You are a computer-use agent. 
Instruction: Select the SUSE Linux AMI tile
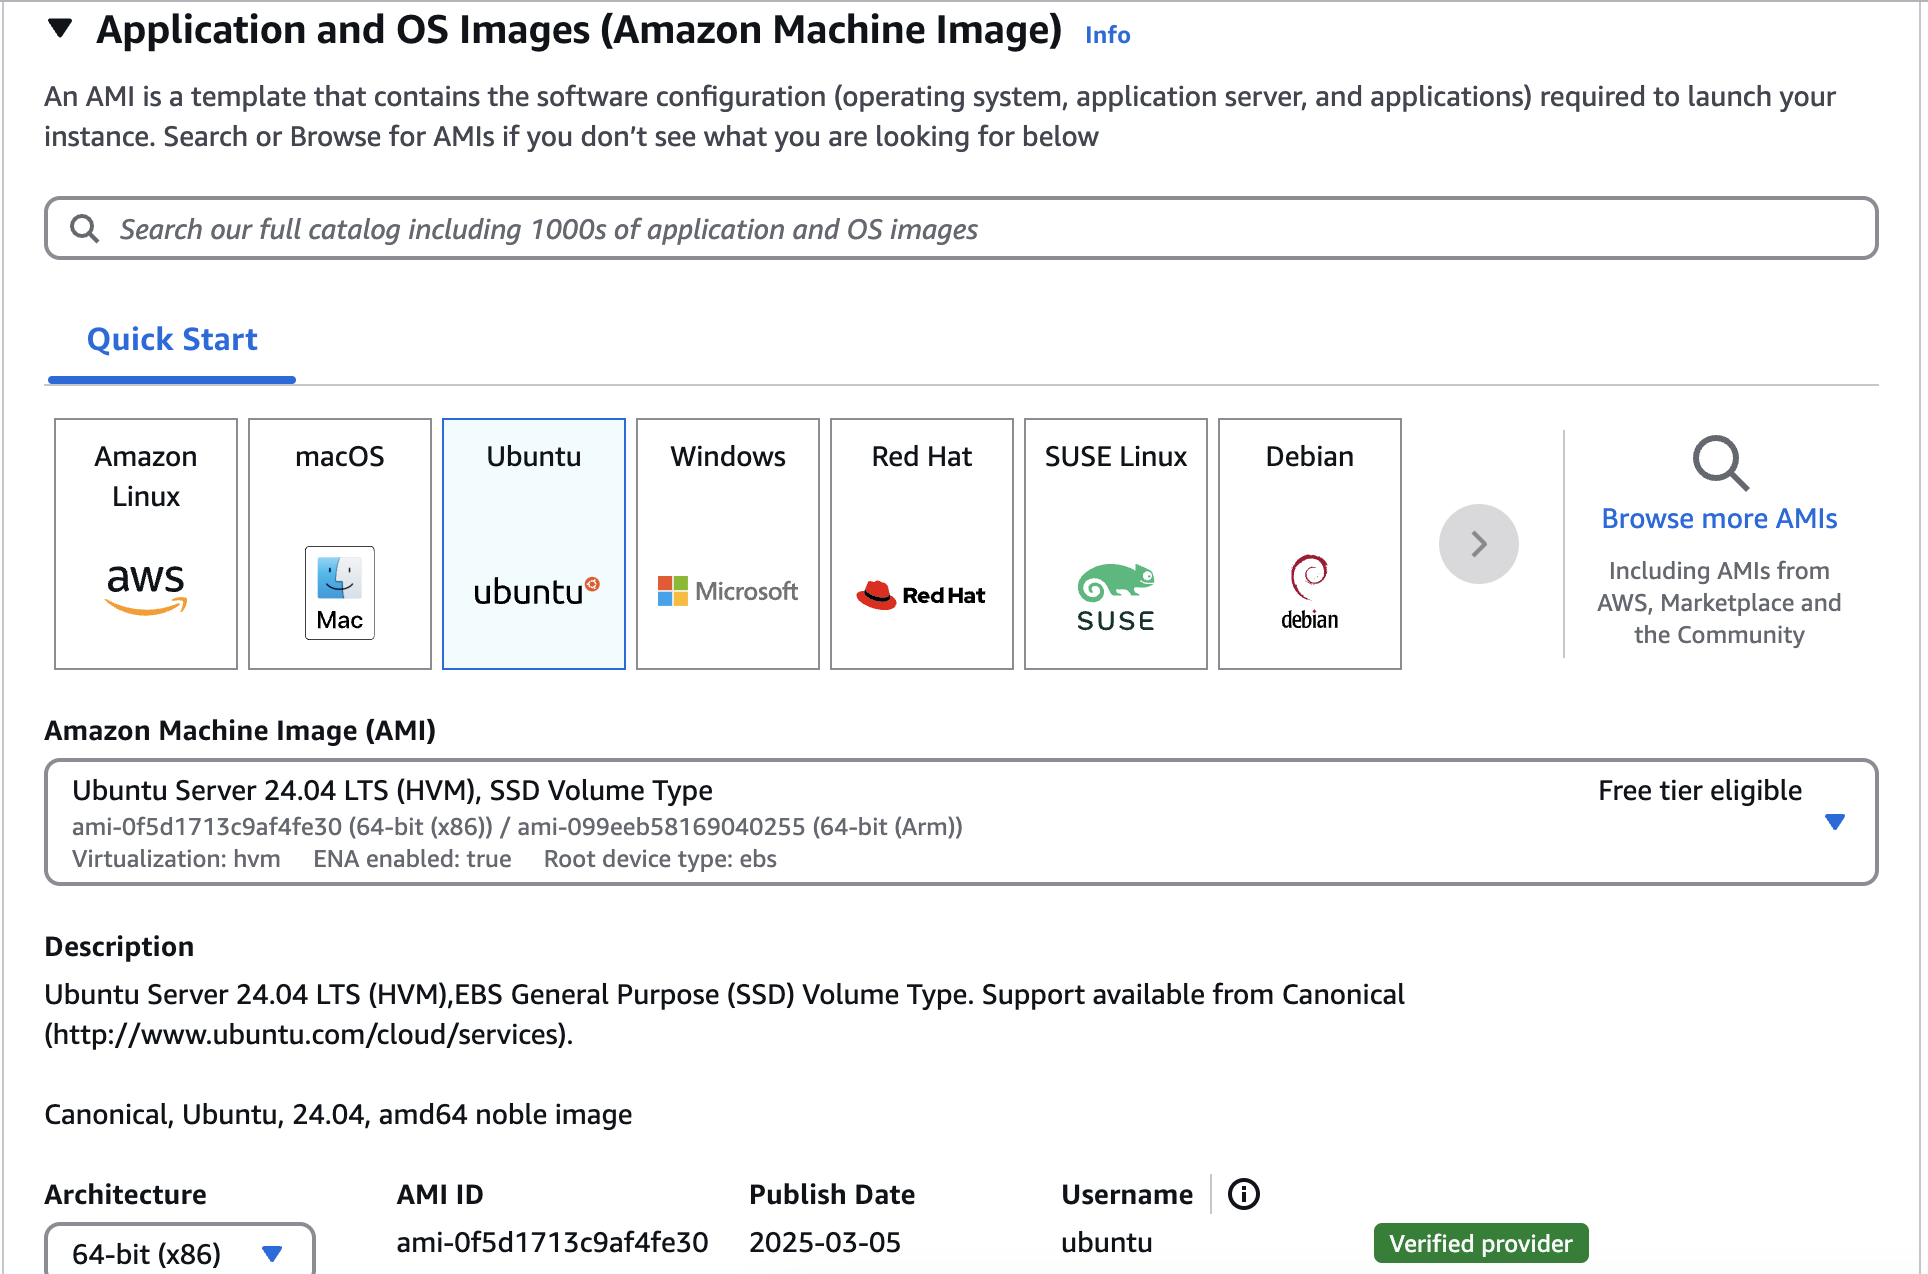click(1116, 544)
